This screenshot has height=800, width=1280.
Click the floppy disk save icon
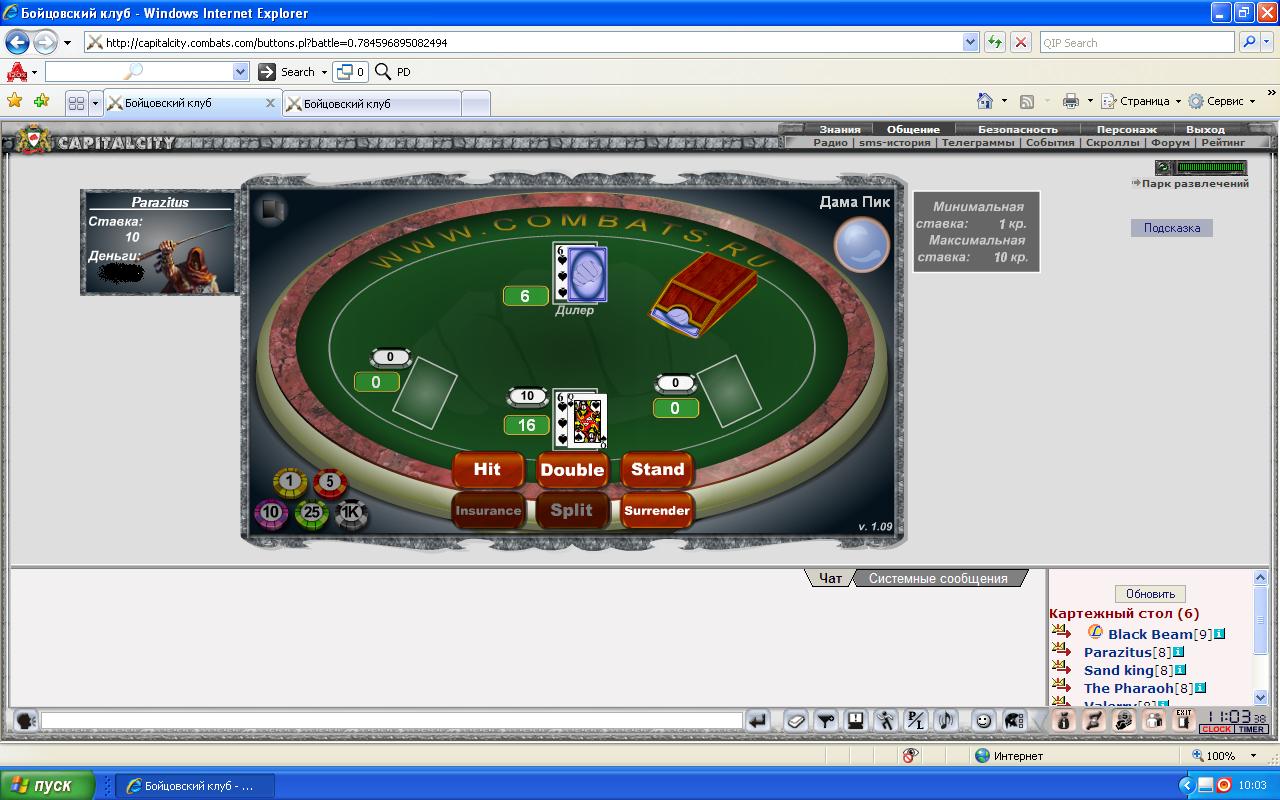856,720
